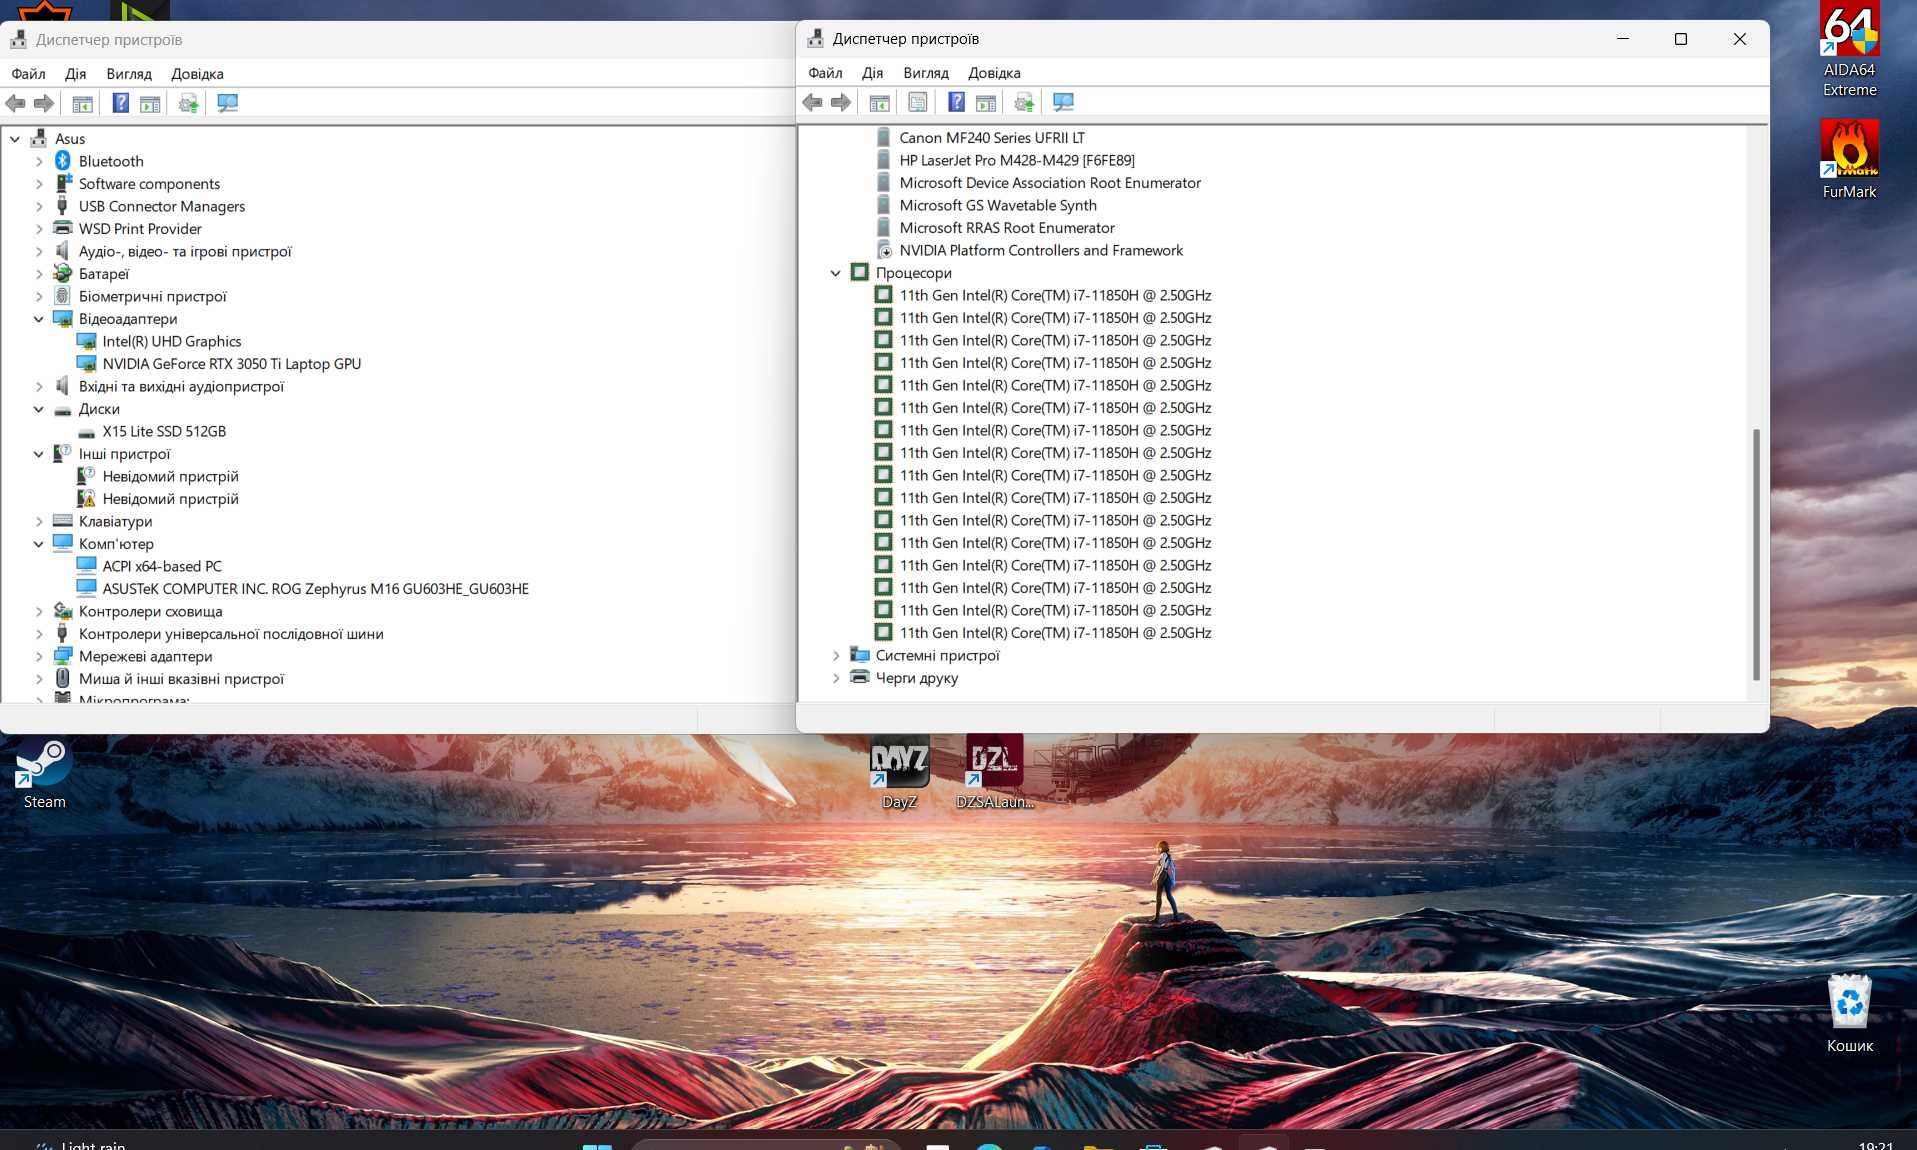
Task: Toggle console tree icon in right window toolbar
Action: 879,102
